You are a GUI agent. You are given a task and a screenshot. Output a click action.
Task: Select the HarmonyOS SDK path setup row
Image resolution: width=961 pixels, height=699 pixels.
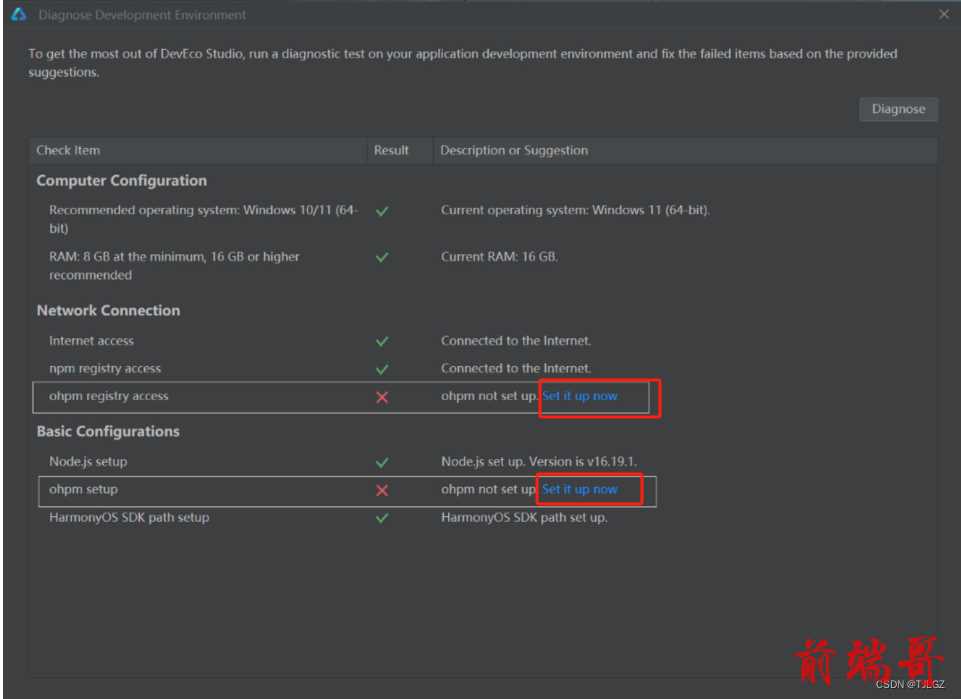(484, 518)
